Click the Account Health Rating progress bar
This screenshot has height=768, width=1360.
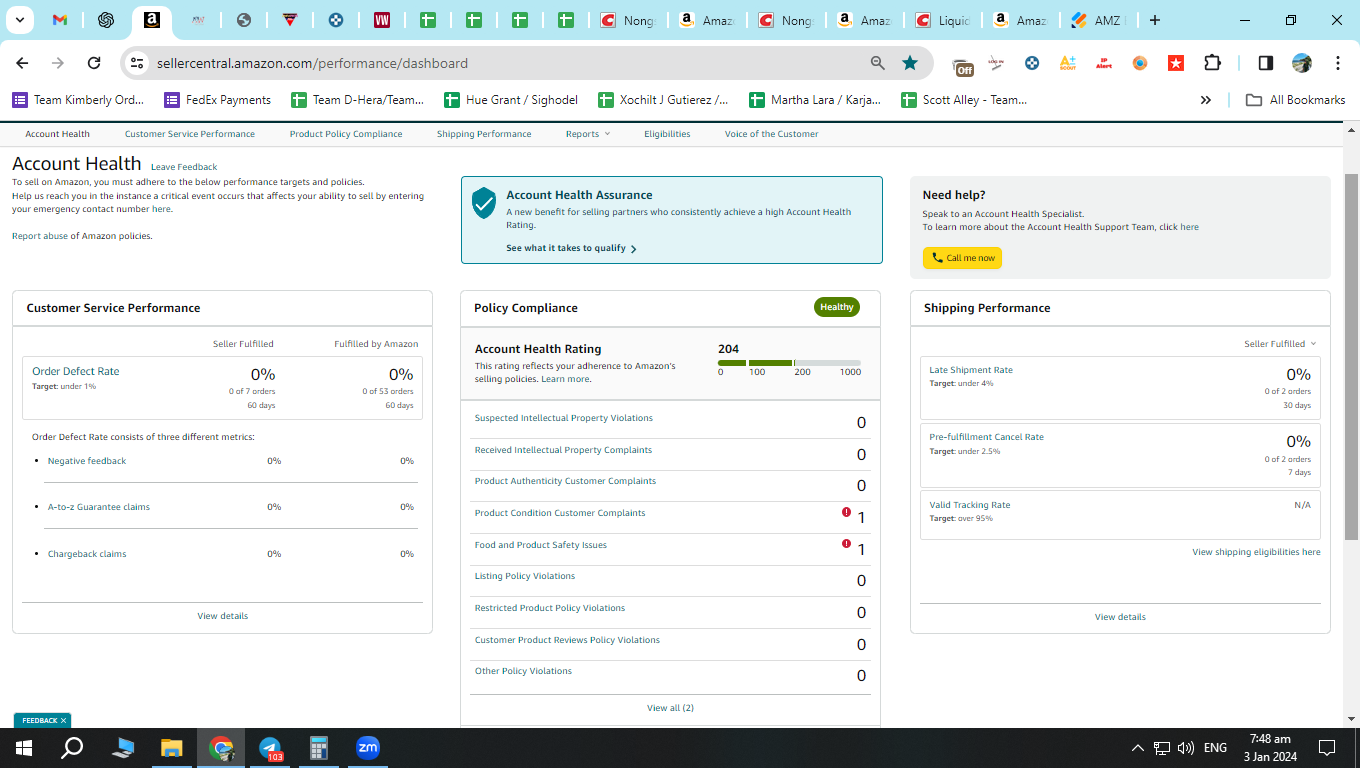coord(789,362)
